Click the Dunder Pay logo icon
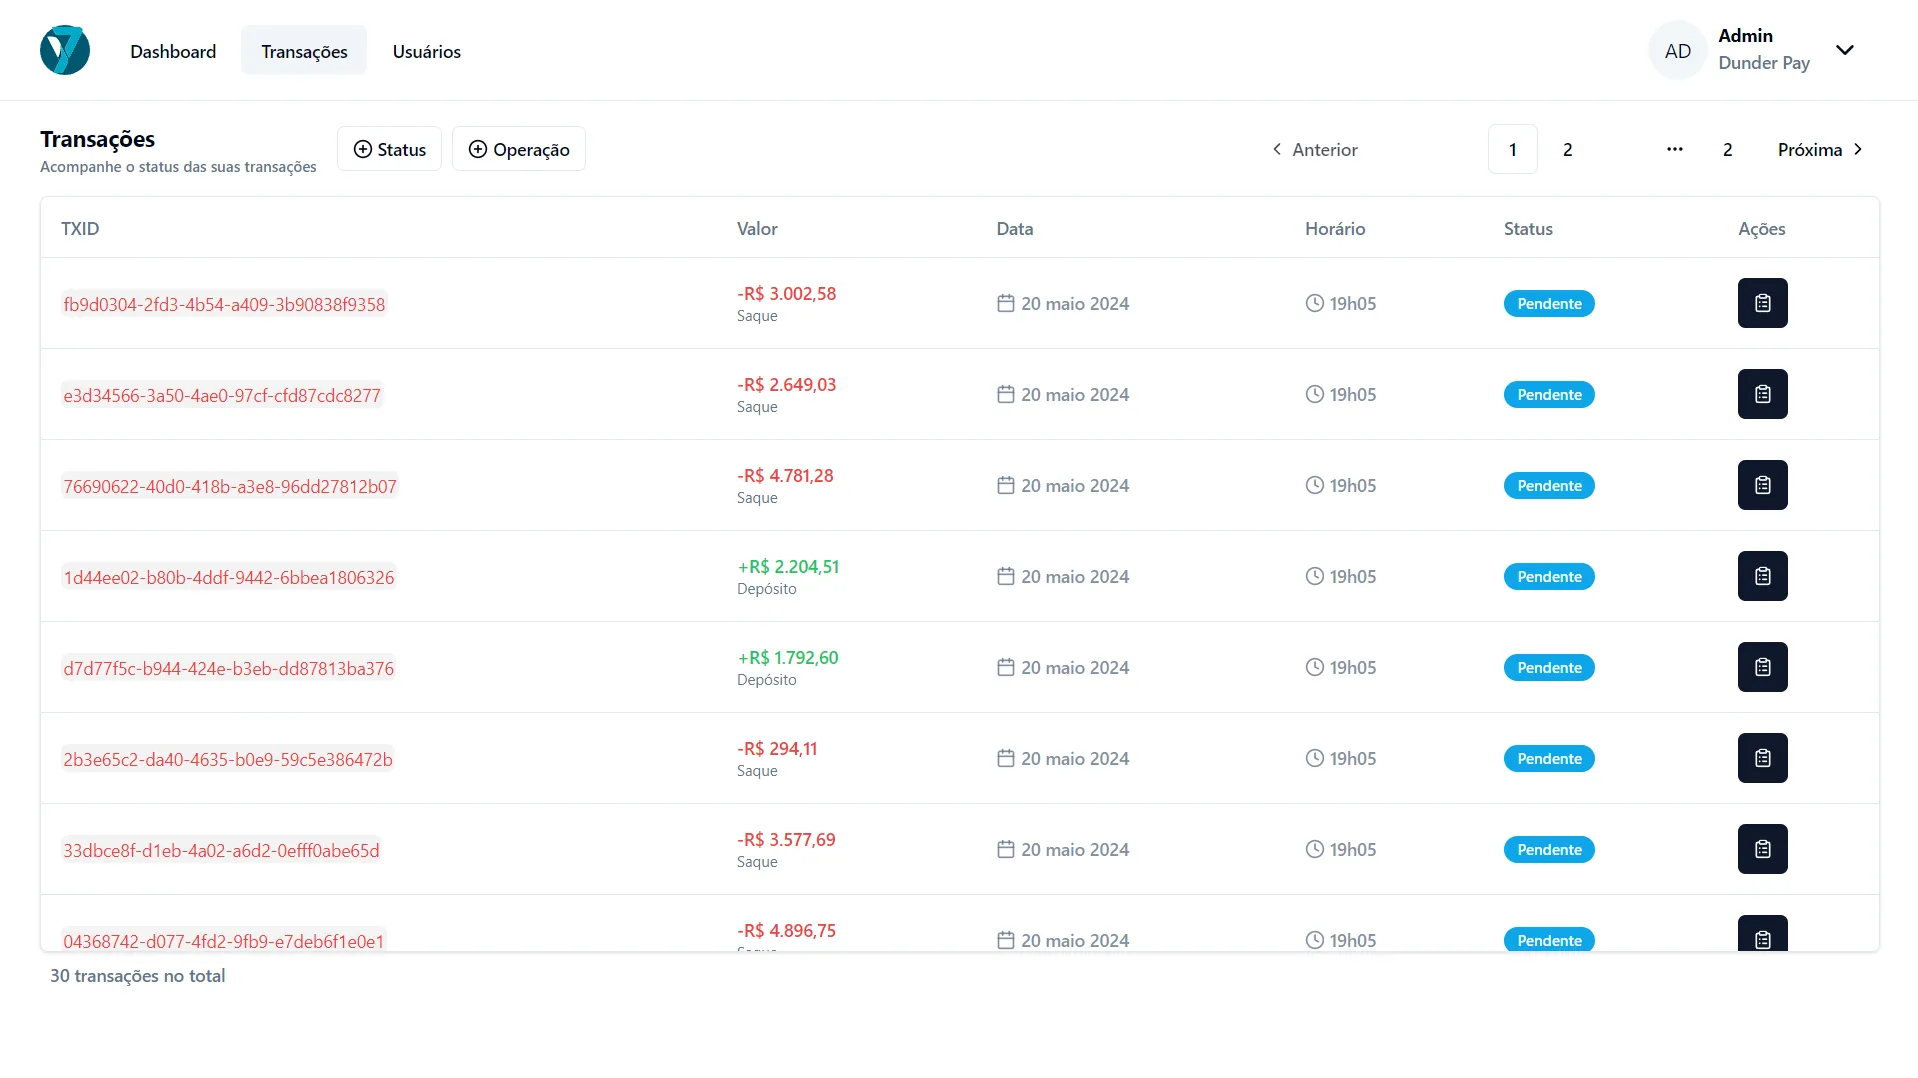Screen dimensions: 1918x1078 (65, 50)
